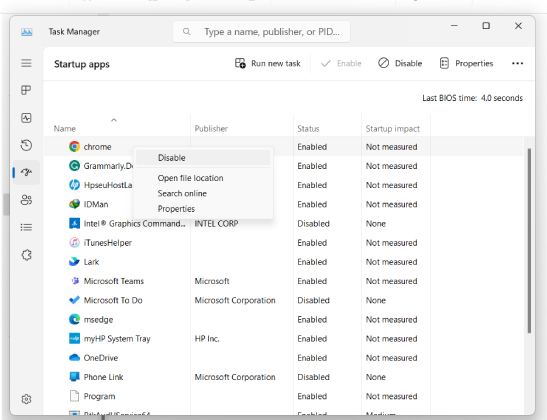
Task: Click the myHP System Tray icon
Action: click(x=74, y=338)
